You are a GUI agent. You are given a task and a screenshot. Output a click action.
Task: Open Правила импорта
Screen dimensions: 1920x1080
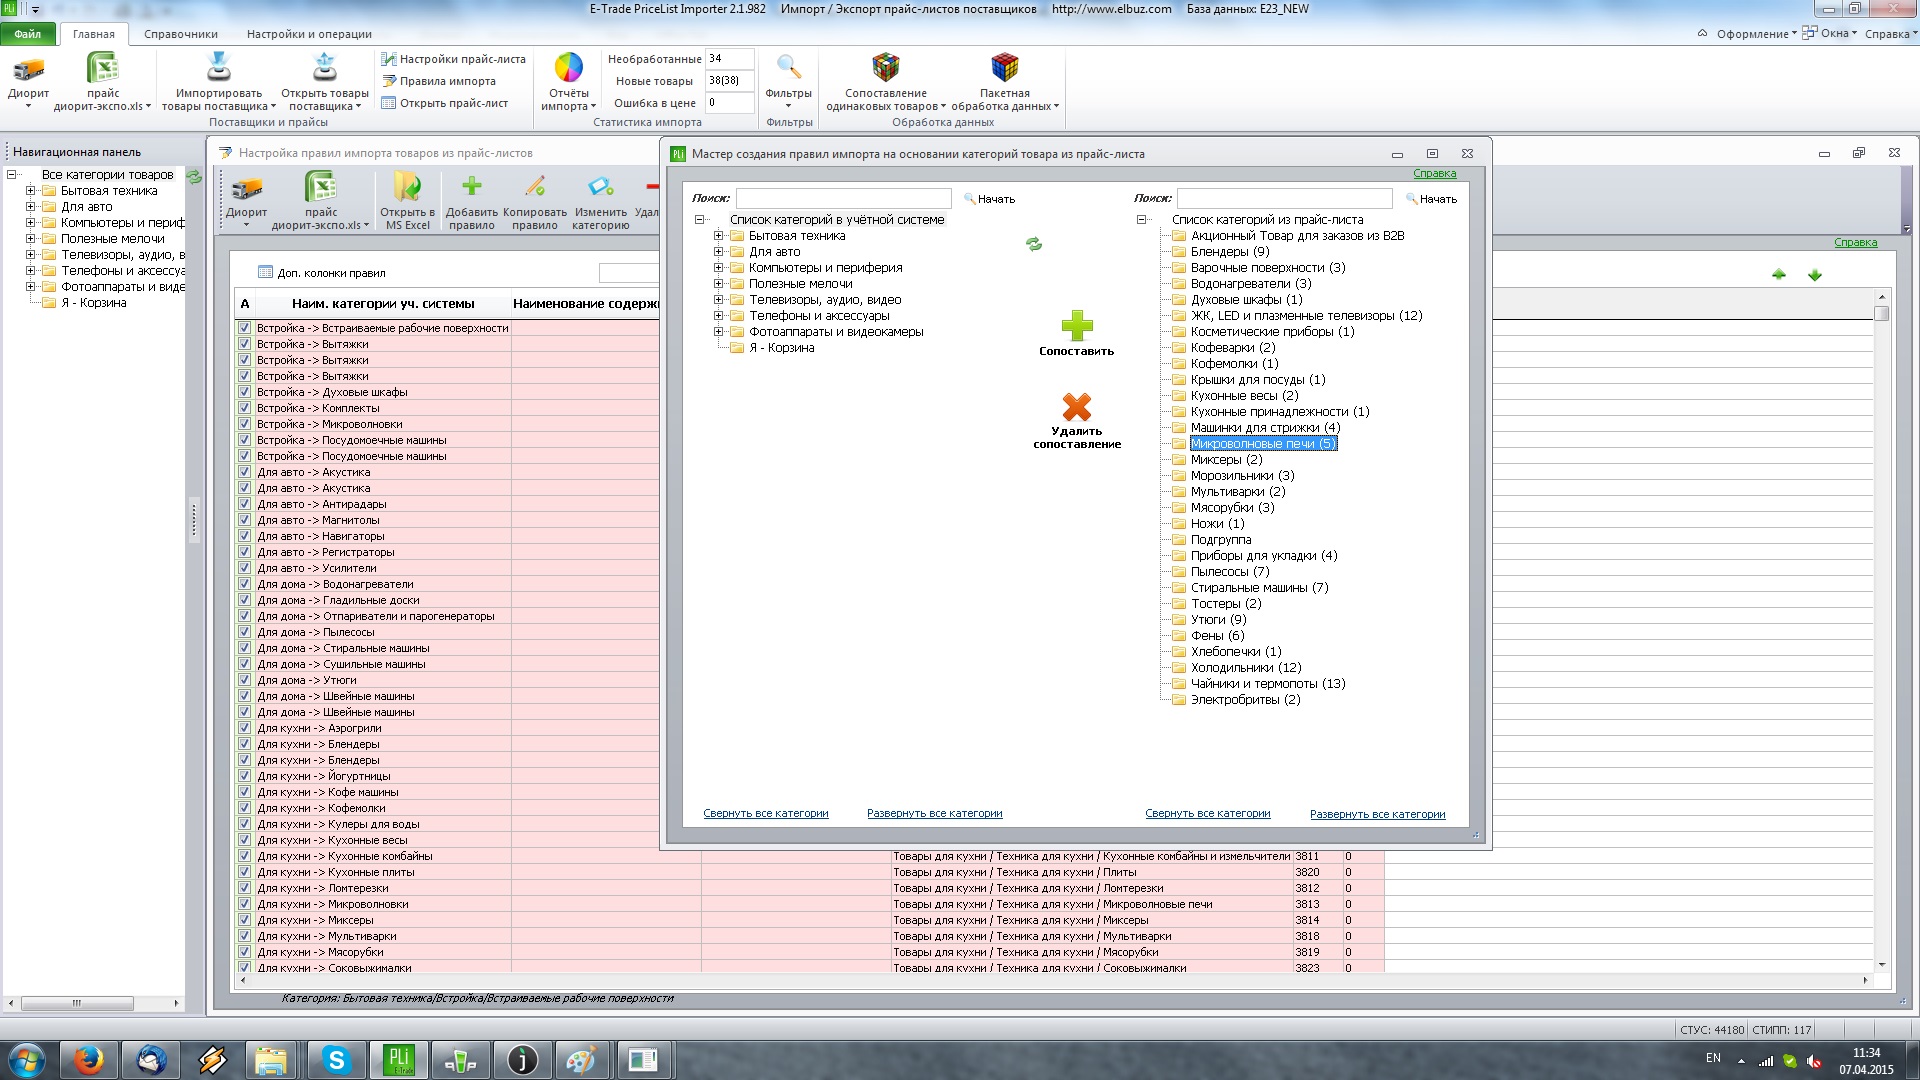438,81
